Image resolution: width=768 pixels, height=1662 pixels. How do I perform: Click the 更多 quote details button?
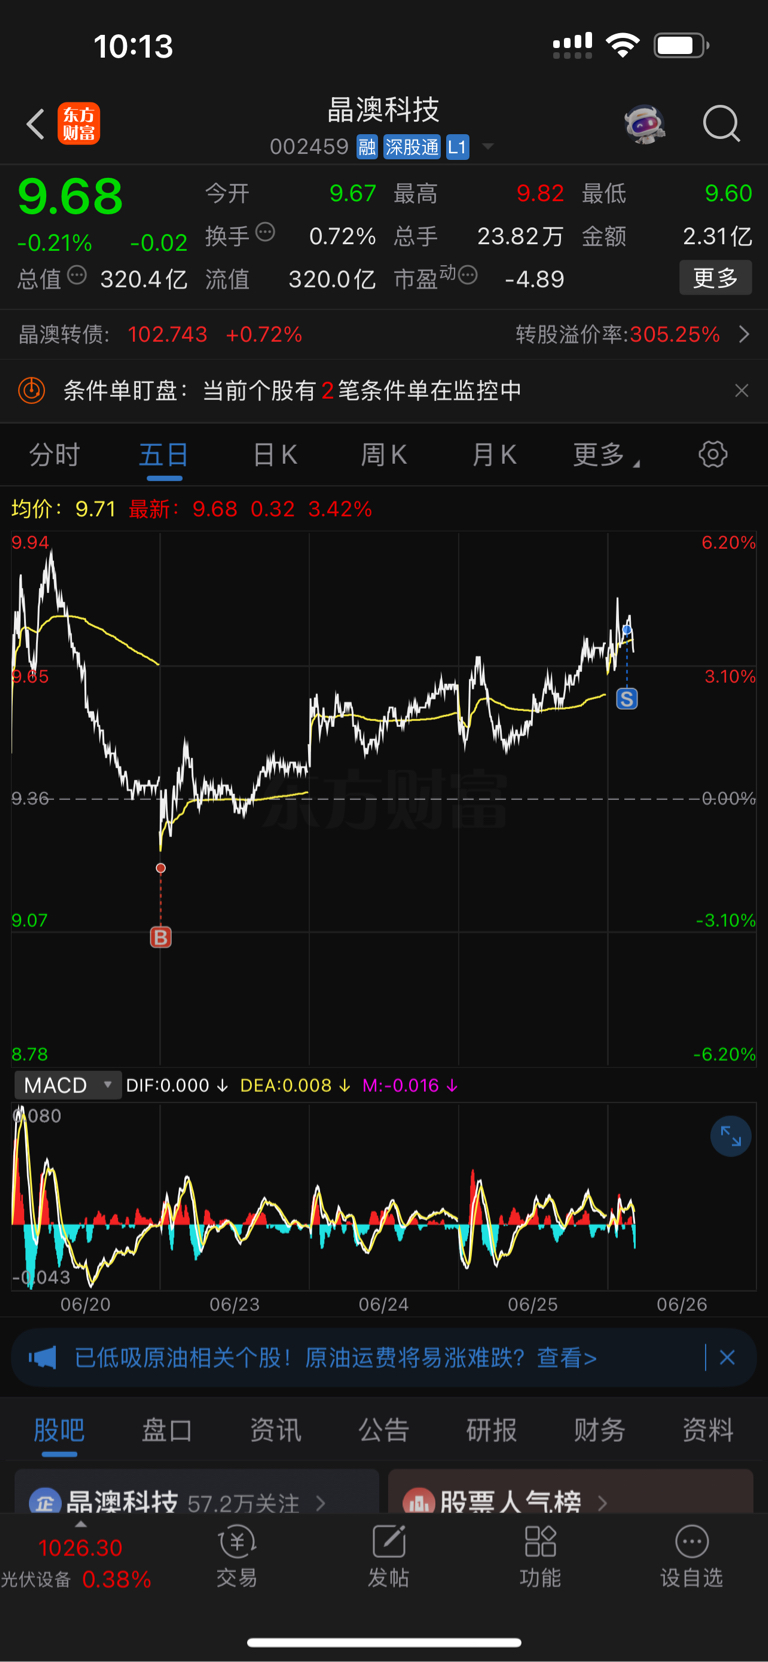pyautogui.click(x=715, y=277)
